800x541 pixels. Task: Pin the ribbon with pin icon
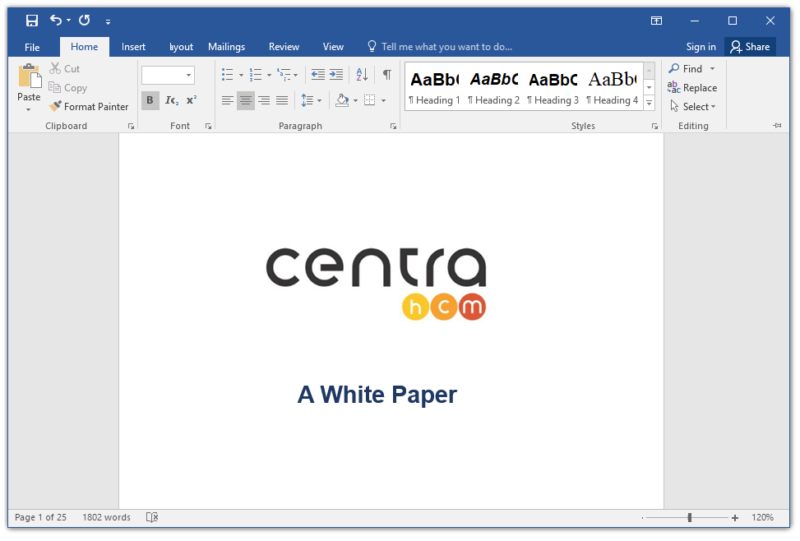click(x=777, y=126)
